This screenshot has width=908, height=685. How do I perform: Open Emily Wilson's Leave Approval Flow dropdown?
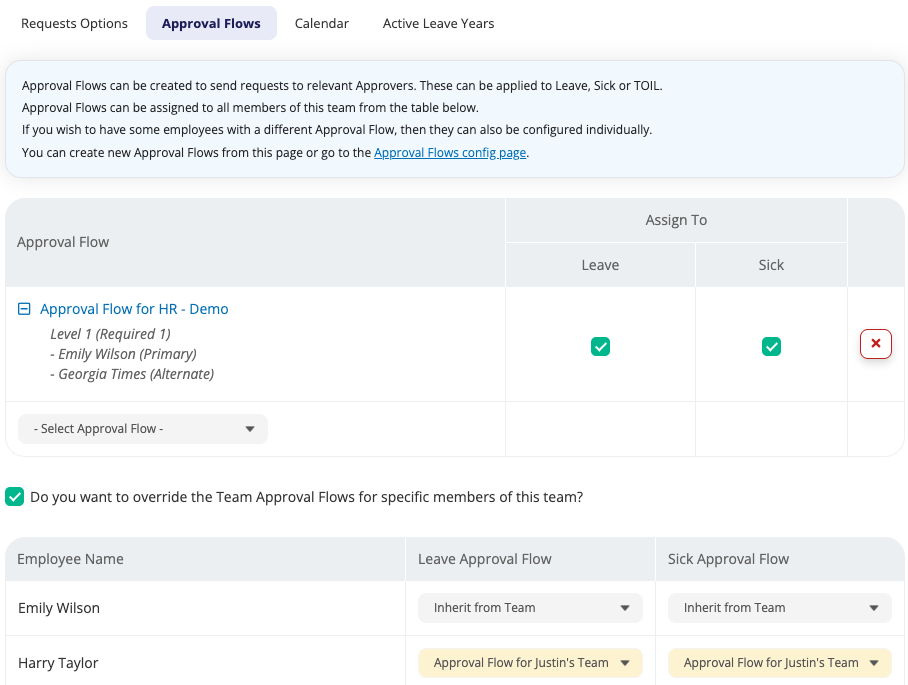pos(530,608)
